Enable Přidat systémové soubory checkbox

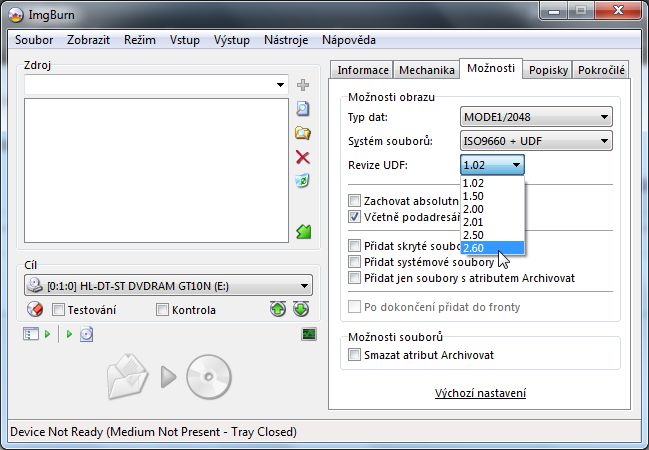(354, 262)
